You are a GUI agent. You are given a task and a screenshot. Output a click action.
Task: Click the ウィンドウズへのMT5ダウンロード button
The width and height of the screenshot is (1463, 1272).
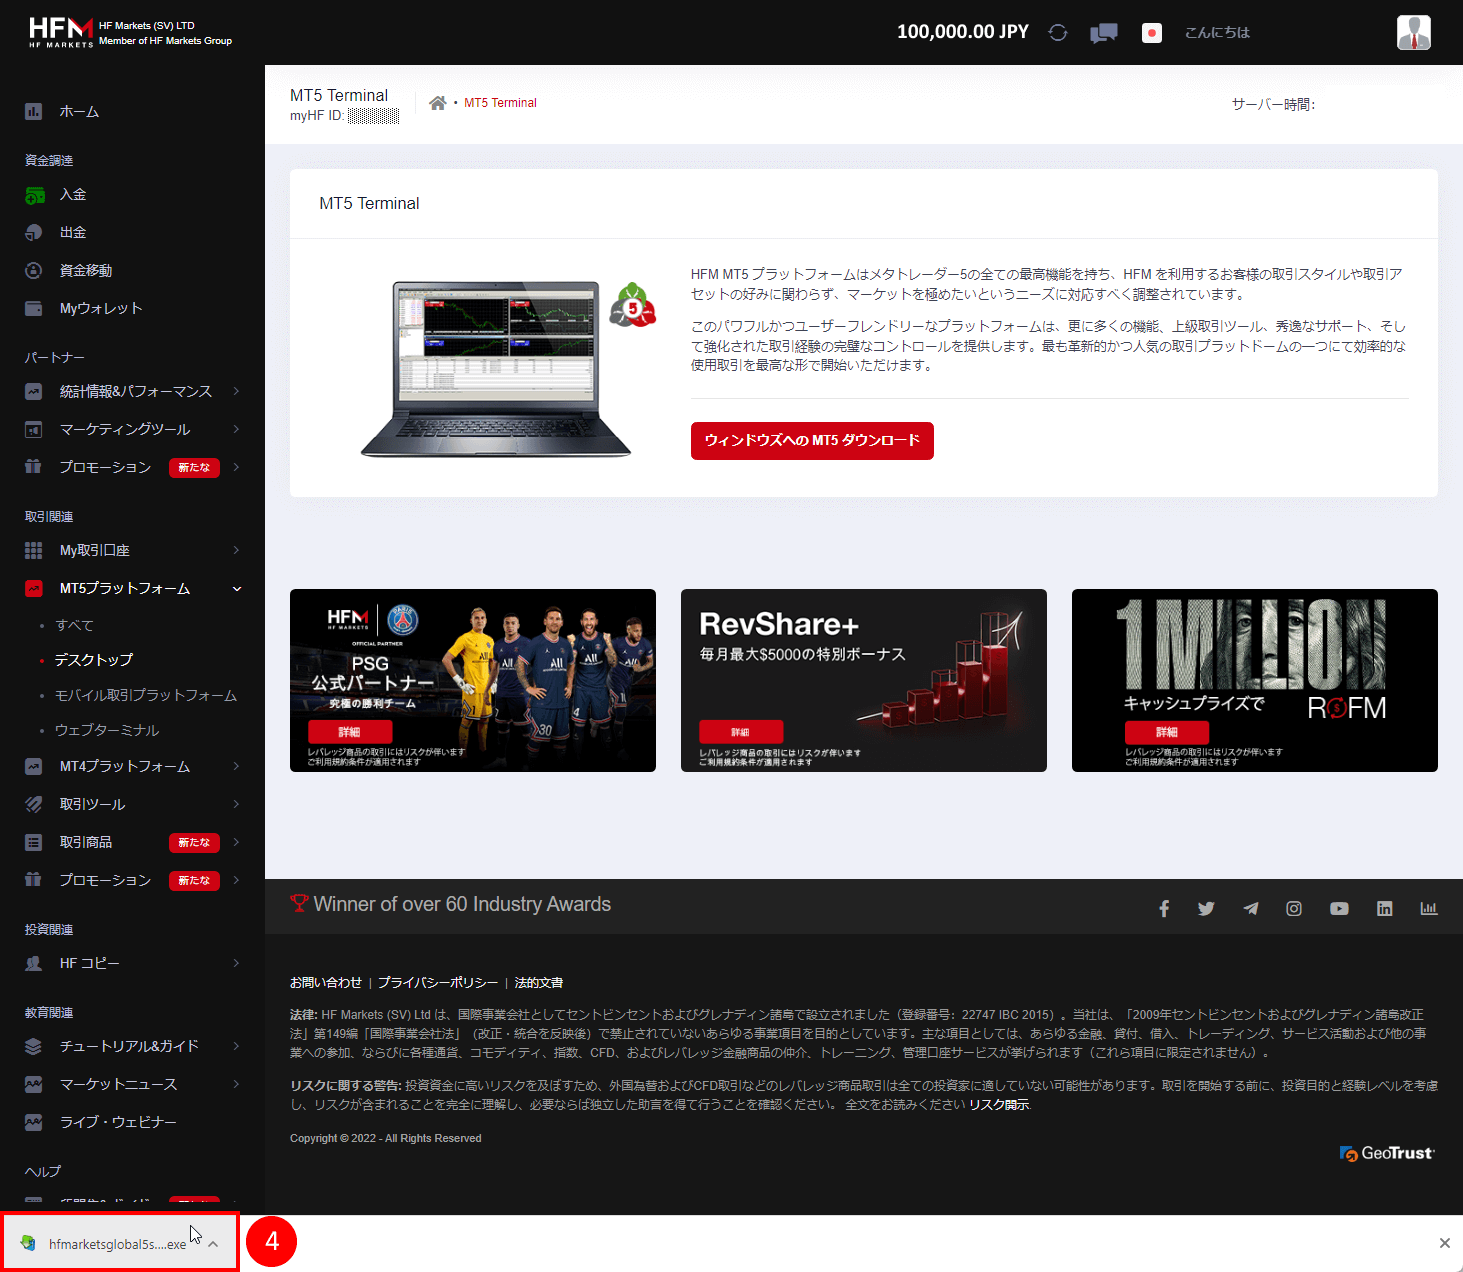[x=811, y=440]
